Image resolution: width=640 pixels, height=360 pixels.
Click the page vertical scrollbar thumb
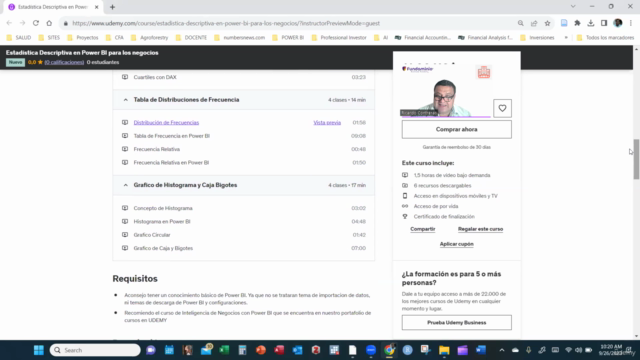coord(636,159)
